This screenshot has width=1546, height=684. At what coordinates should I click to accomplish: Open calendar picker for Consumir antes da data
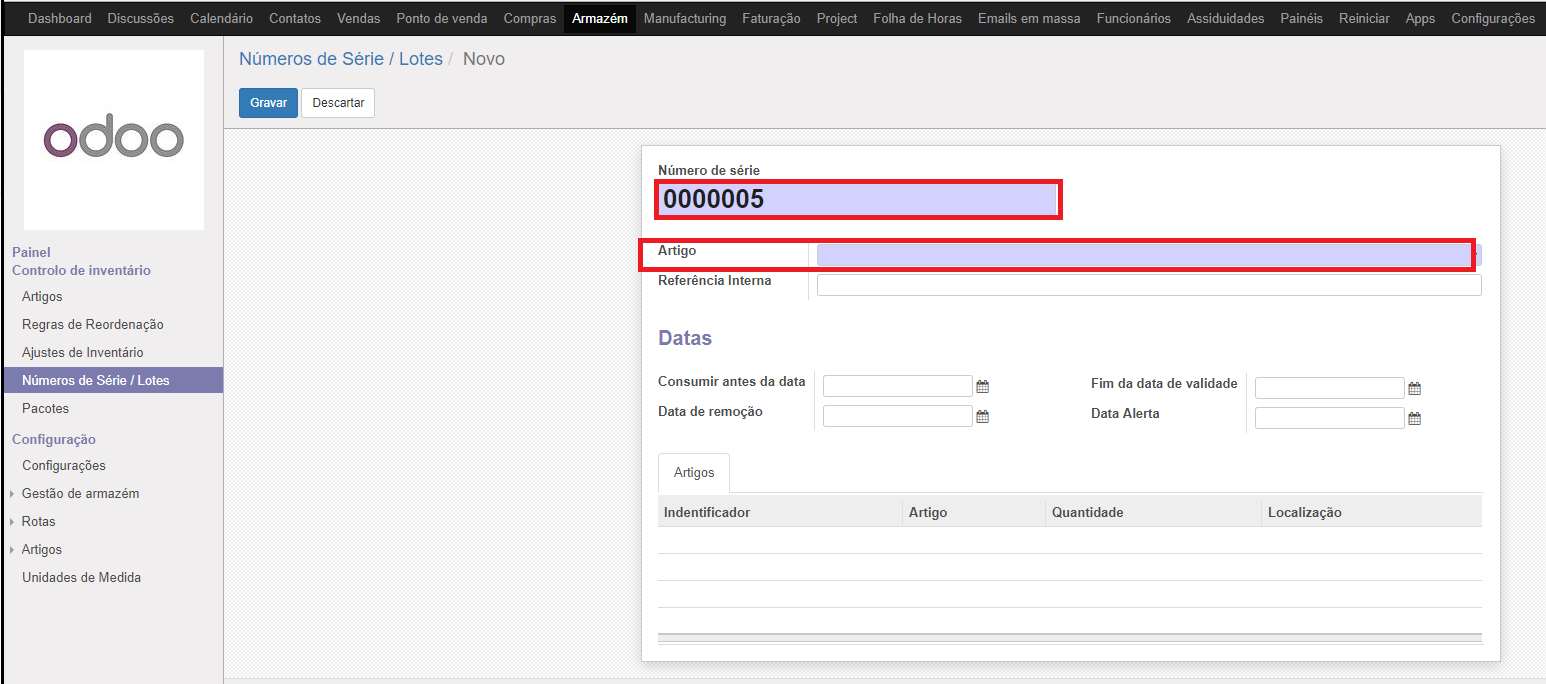[x=982, y=387]
